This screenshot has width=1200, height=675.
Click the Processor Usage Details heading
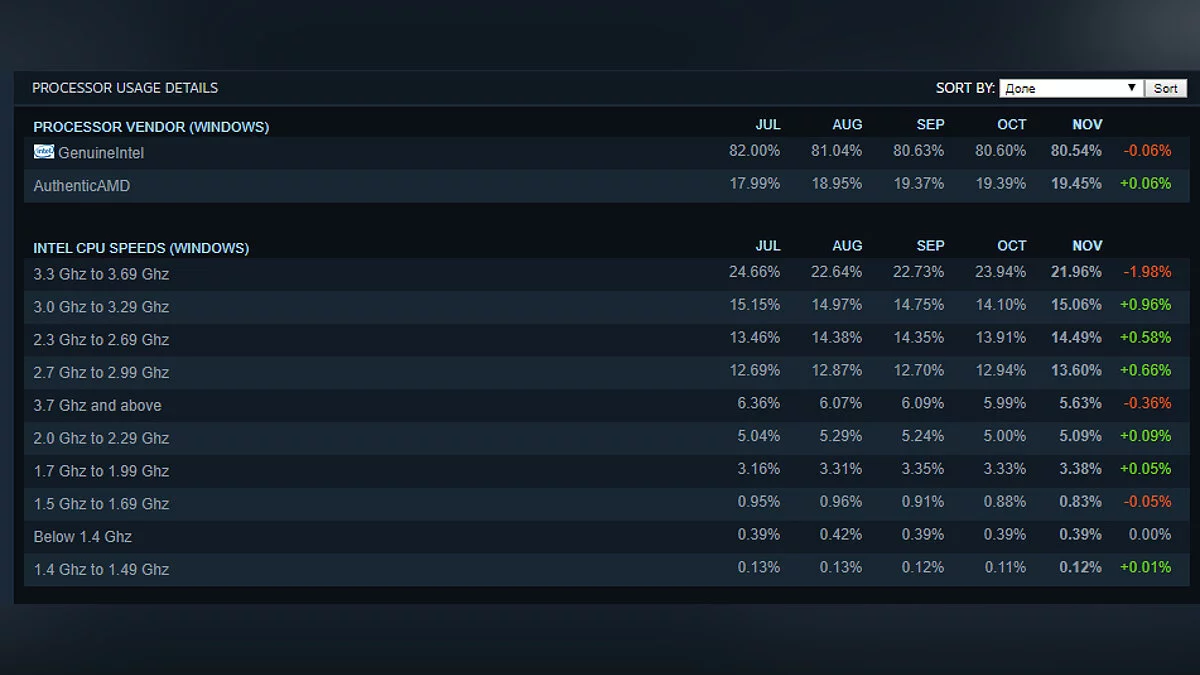125,88
